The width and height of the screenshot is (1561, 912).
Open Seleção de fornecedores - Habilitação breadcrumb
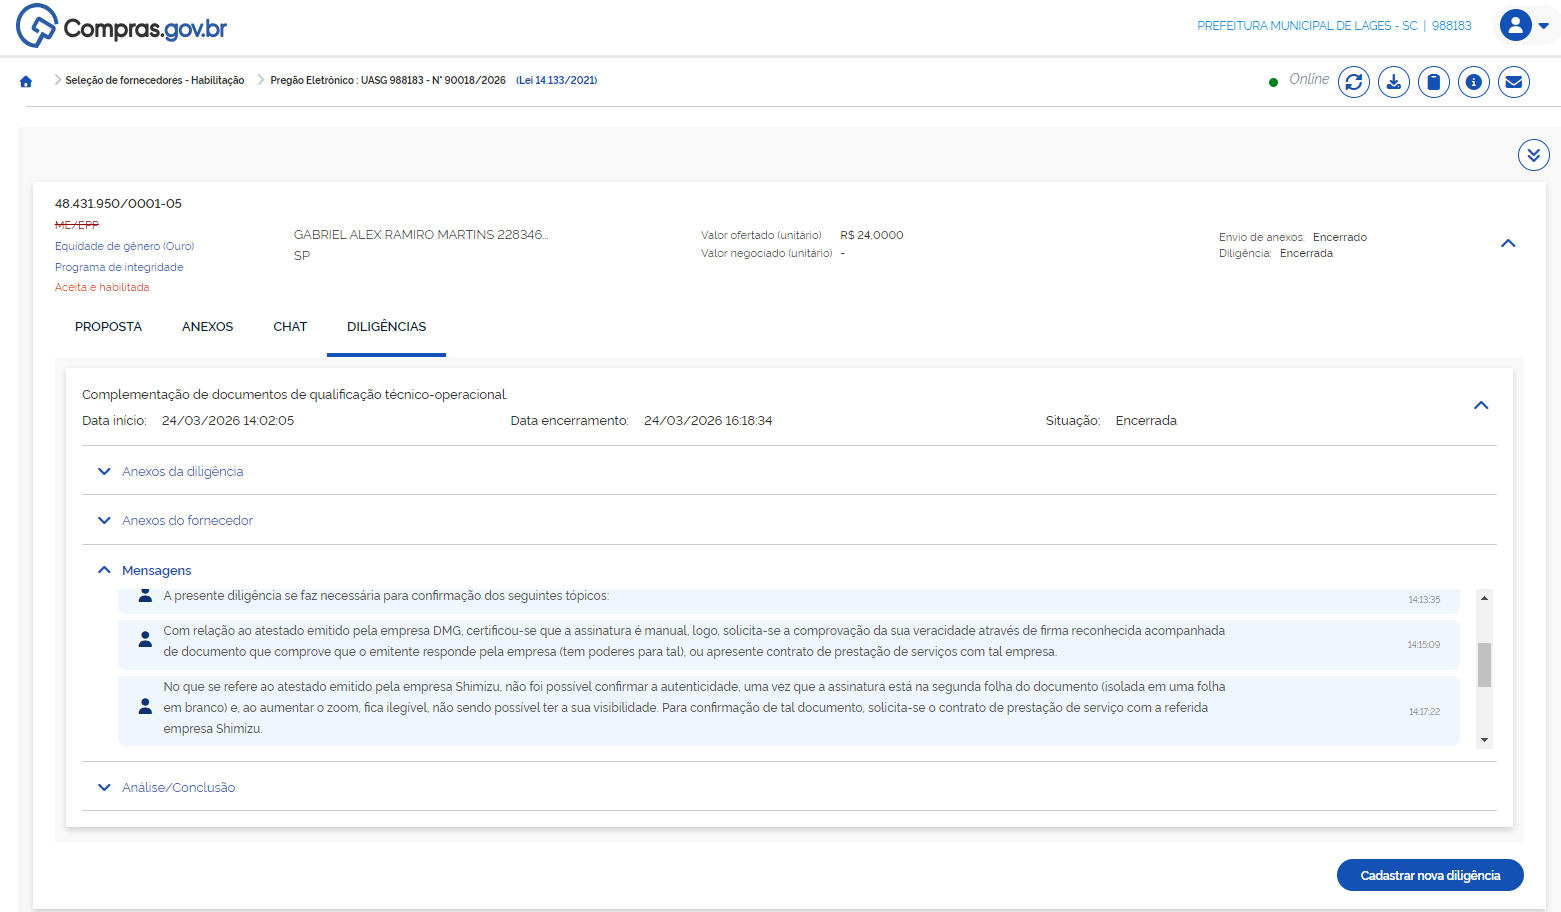[x=155, y=80]
